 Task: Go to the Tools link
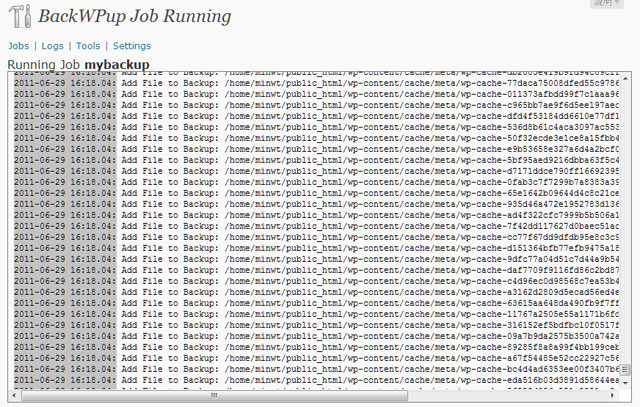tap(88, 46)
